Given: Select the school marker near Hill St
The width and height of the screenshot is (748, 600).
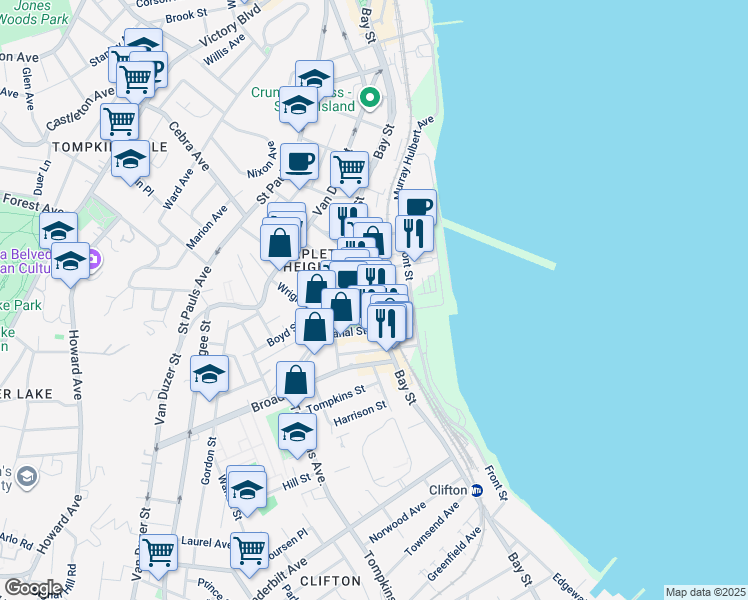Looking at the screenshot, I should 247,490.
